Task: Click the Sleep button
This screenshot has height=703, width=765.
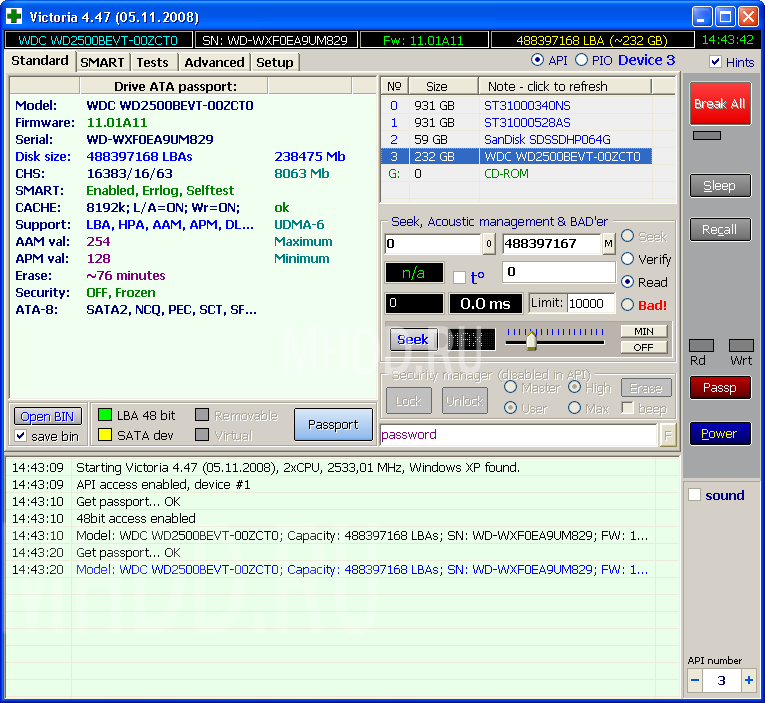Action: pyautogui.click(x=720, y=186)
